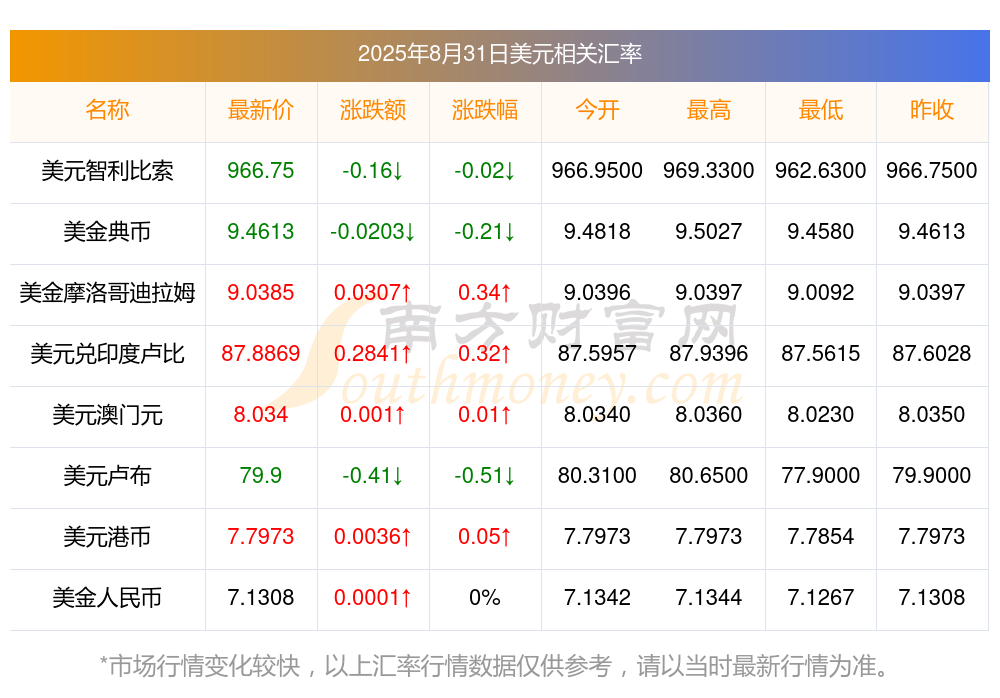Viewport: 1000px width, 698px height.
Task: Click change amount -0.0203↓
Action: (x=373, y=232)
